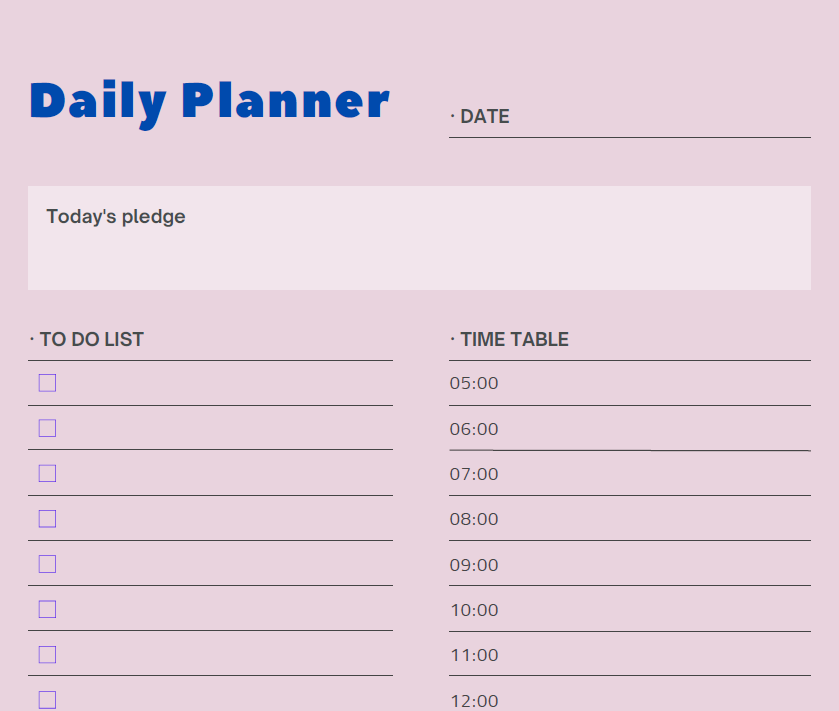Select the 07:00 time row

point(629,474)
